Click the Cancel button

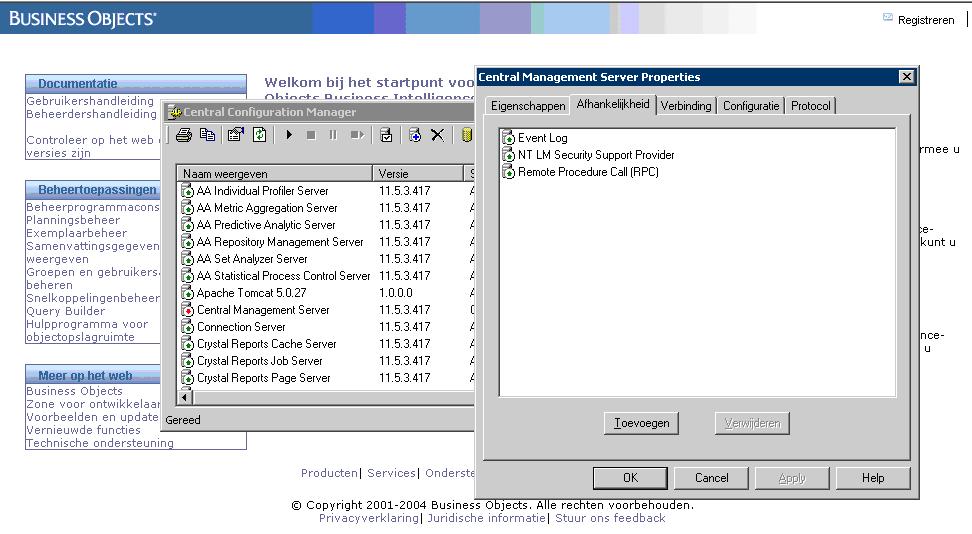pyautogui.click(x=711, y=478)
